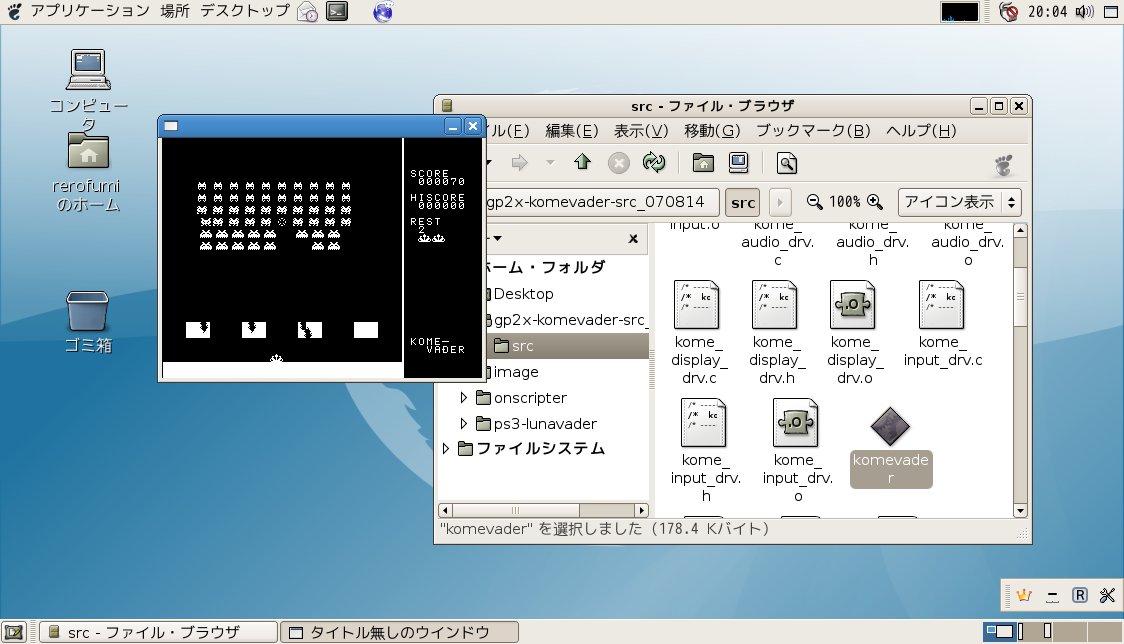The image size is (1124, 644).
Task: Select the kome_display_drv.c file
Action: coord(699,333)
